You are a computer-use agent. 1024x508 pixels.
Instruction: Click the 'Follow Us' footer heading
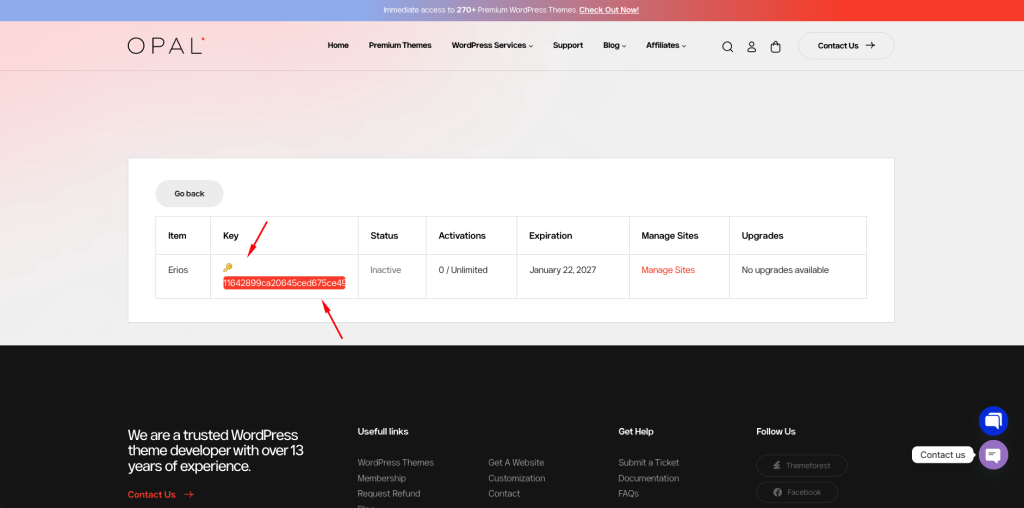[776, 432]
